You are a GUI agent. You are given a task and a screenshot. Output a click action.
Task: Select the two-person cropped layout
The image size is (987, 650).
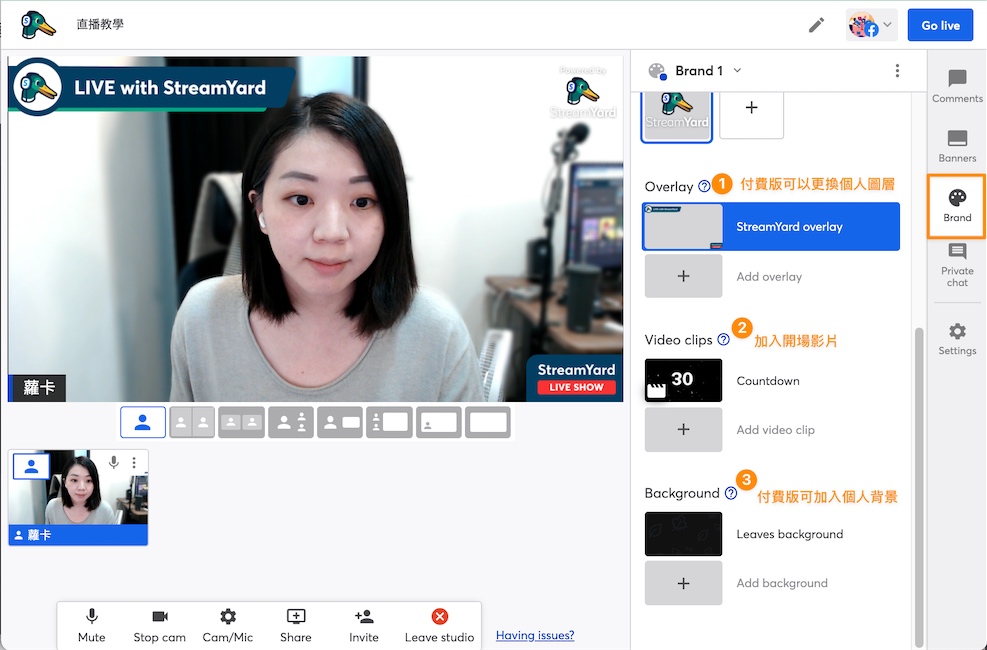point(192,422)
